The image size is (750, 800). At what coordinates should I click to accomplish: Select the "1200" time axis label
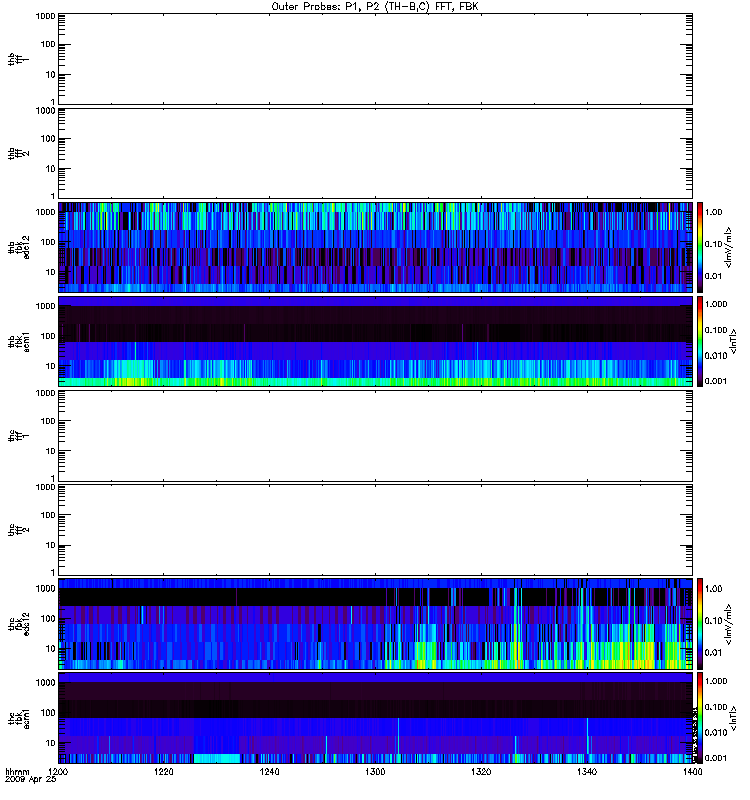[58, 772]
